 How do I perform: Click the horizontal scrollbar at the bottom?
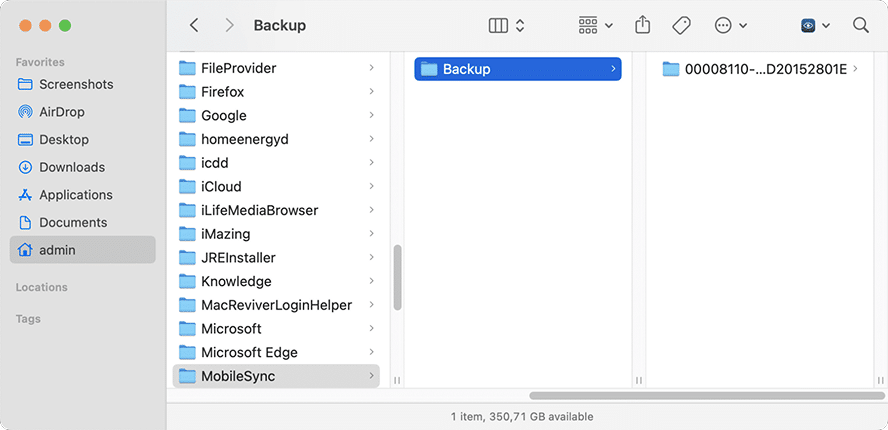point(707,395)
